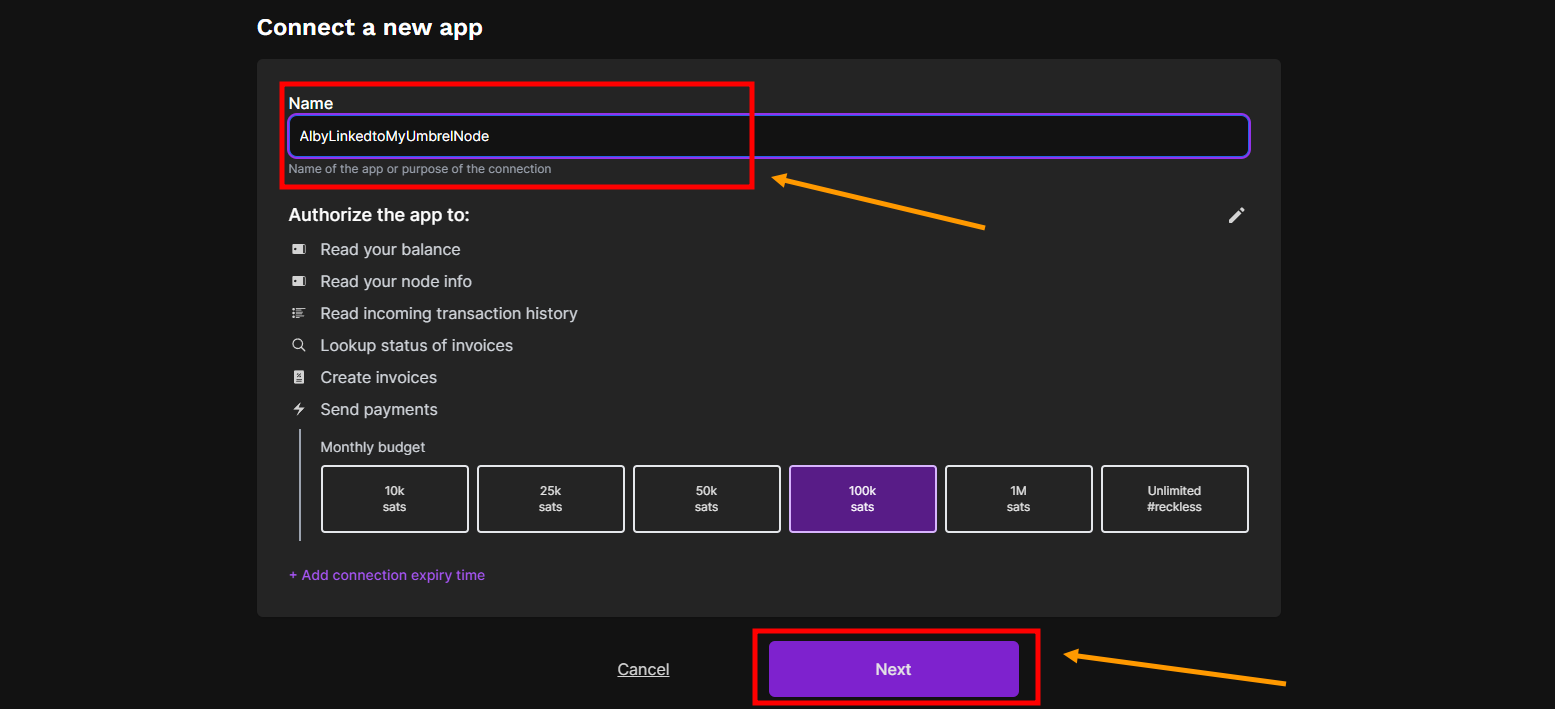Image resolution: width=1555 pixels, height=709 pixels.
Task: Click the Read your node info icon
Action: tap(298, 281)
